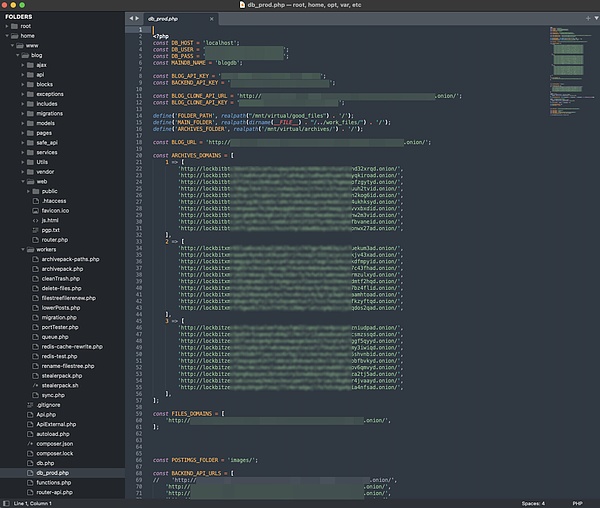Collapse the blog folder tree
This screenshot has height=508, width=600.
[x=16, y=55]
